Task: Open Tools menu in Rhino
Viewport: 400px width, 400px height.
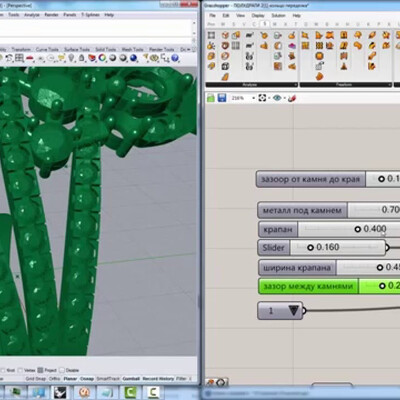Action: pos(14,15)
